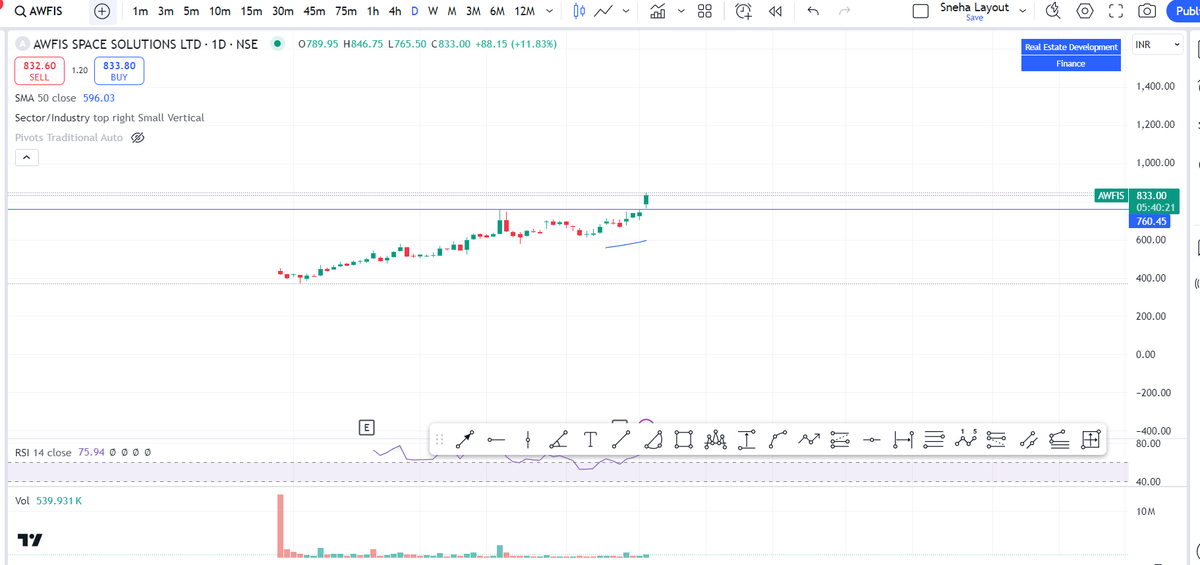The width and height of the screenshot is (1200, 565).
Task: Click the E earnings marker
Action: click(x=366, y=427)
